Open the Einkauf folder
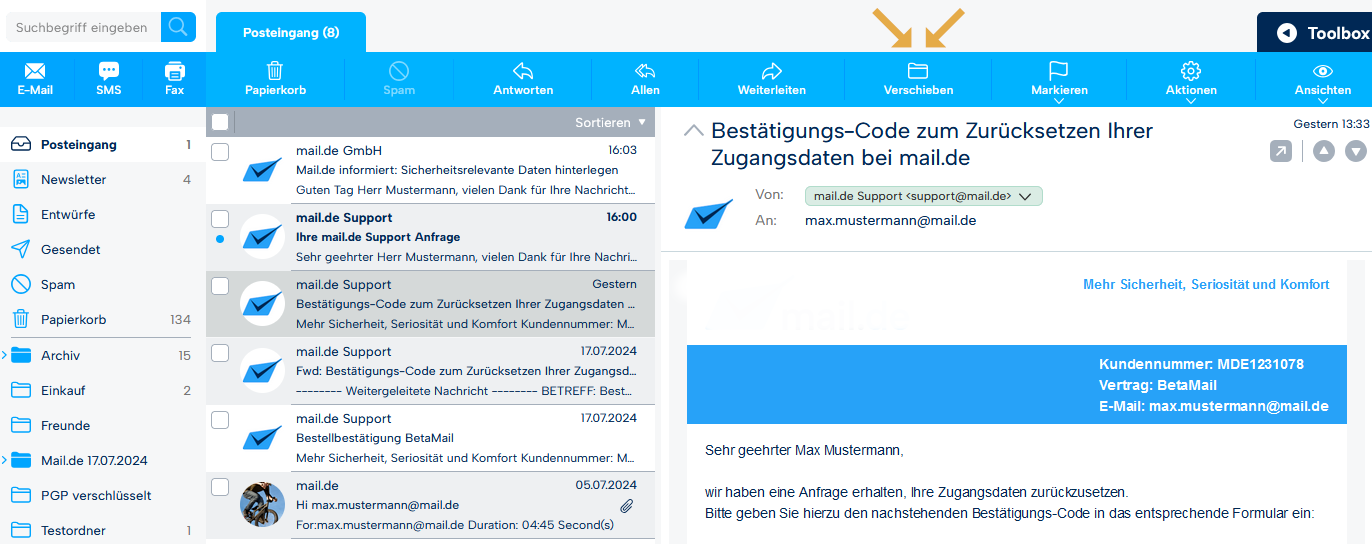 [x=103, y=391]
